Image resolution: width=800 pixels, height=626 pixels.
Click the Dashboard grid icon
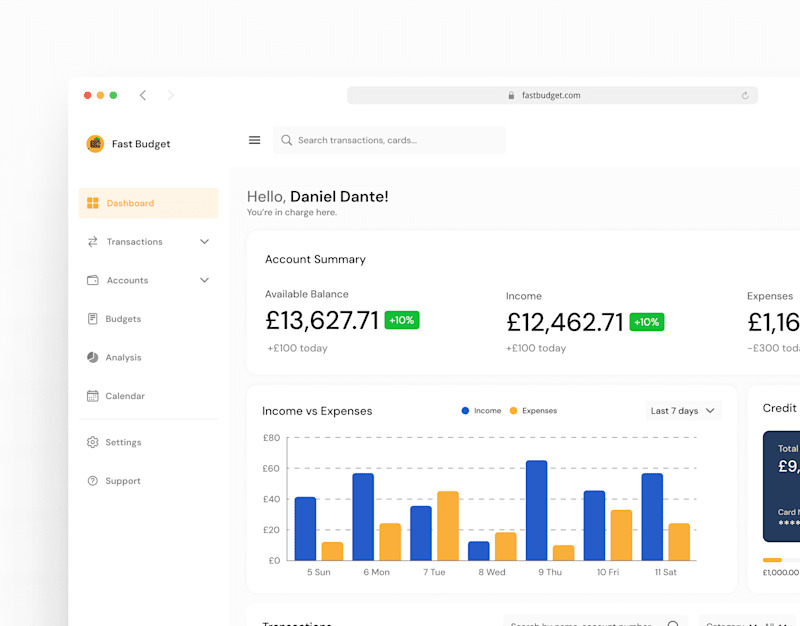tap(93, 203)
